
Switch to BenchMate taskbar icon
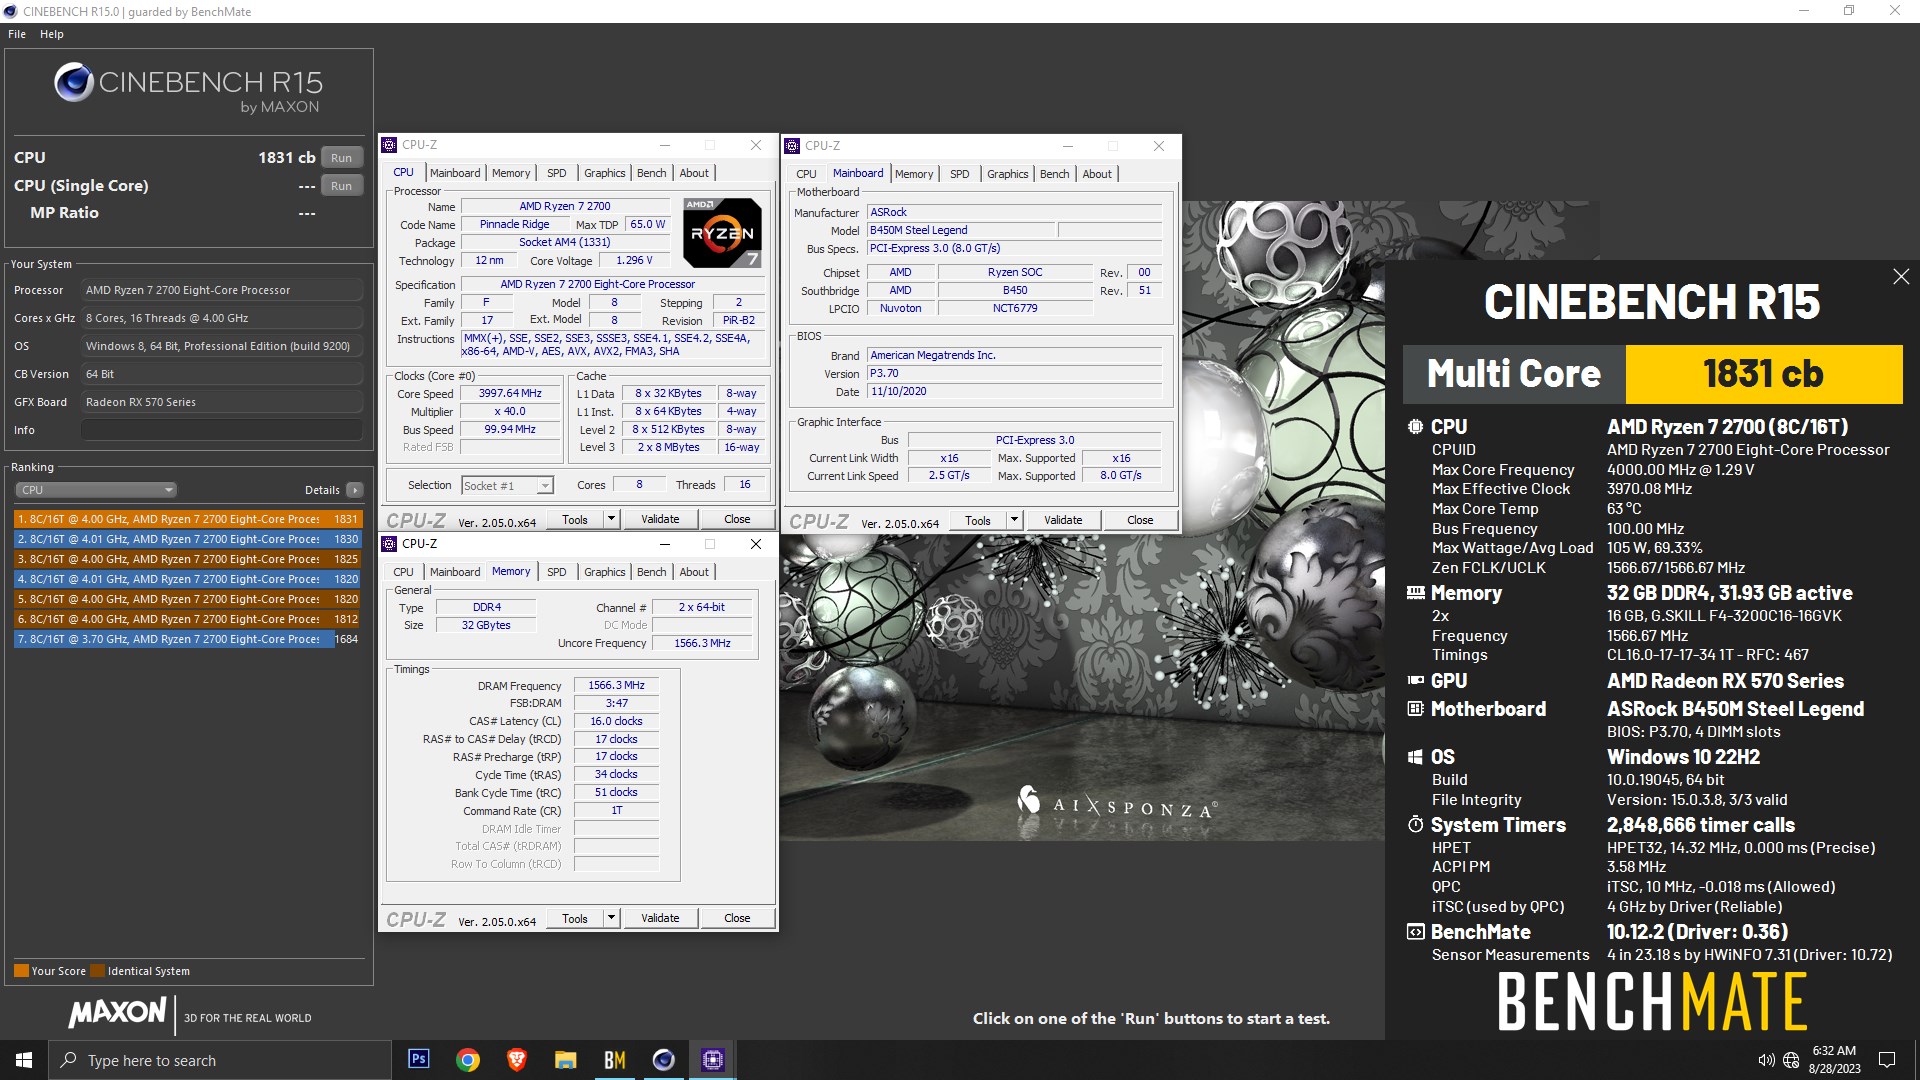pyautogui.click(x=615, y=1059)
